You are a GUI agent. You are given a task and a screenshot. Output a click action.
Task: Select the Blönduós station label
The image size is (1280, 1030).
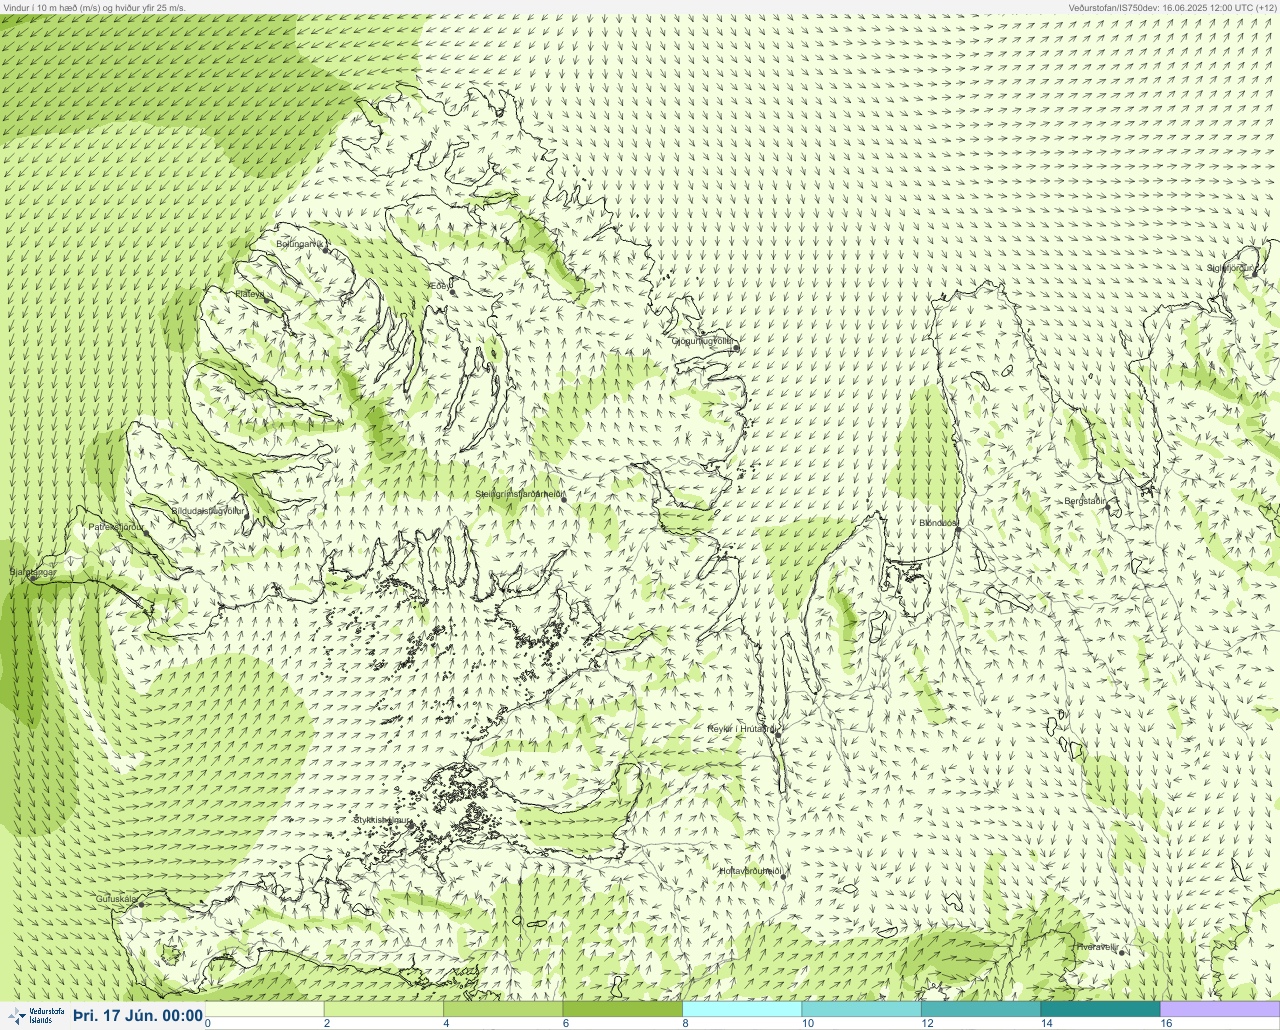tap(938, 523)
